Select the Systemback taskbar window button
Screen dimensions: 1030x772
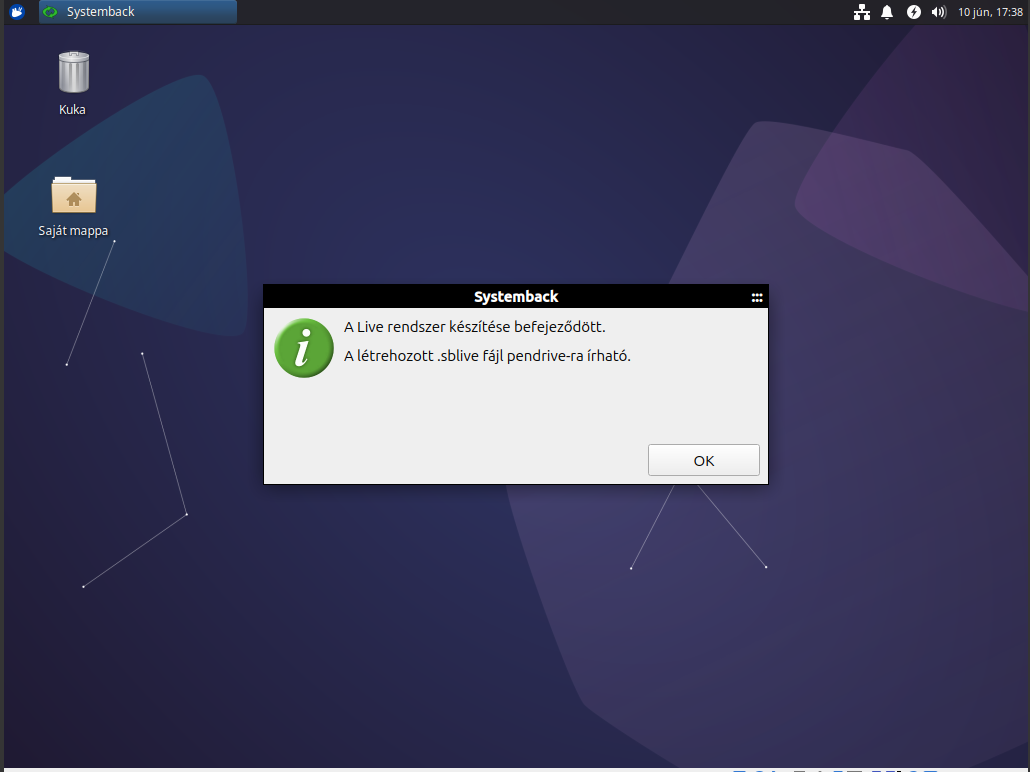(138, 12)
